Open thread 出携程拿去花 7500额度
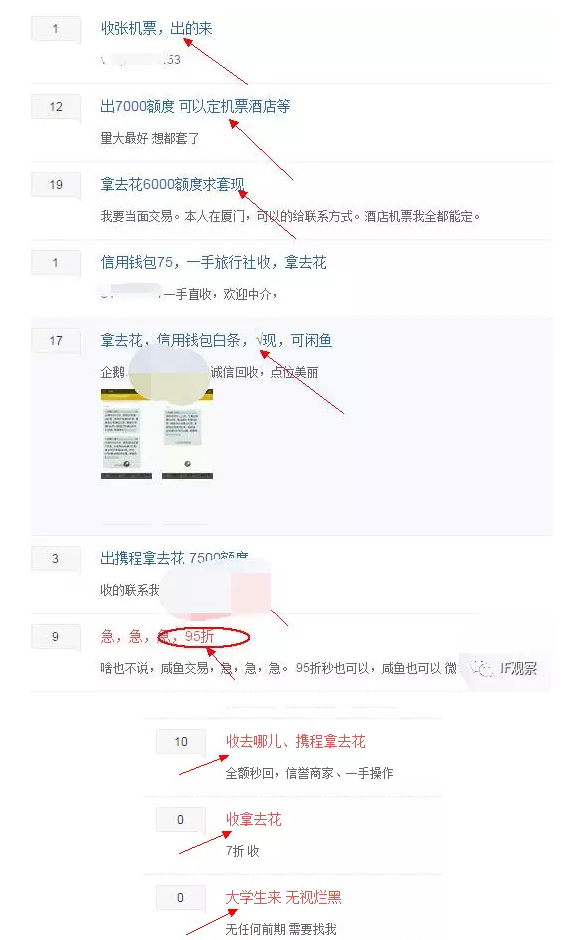The width and height of the screenshot is (562, 940). click(175, 558)
